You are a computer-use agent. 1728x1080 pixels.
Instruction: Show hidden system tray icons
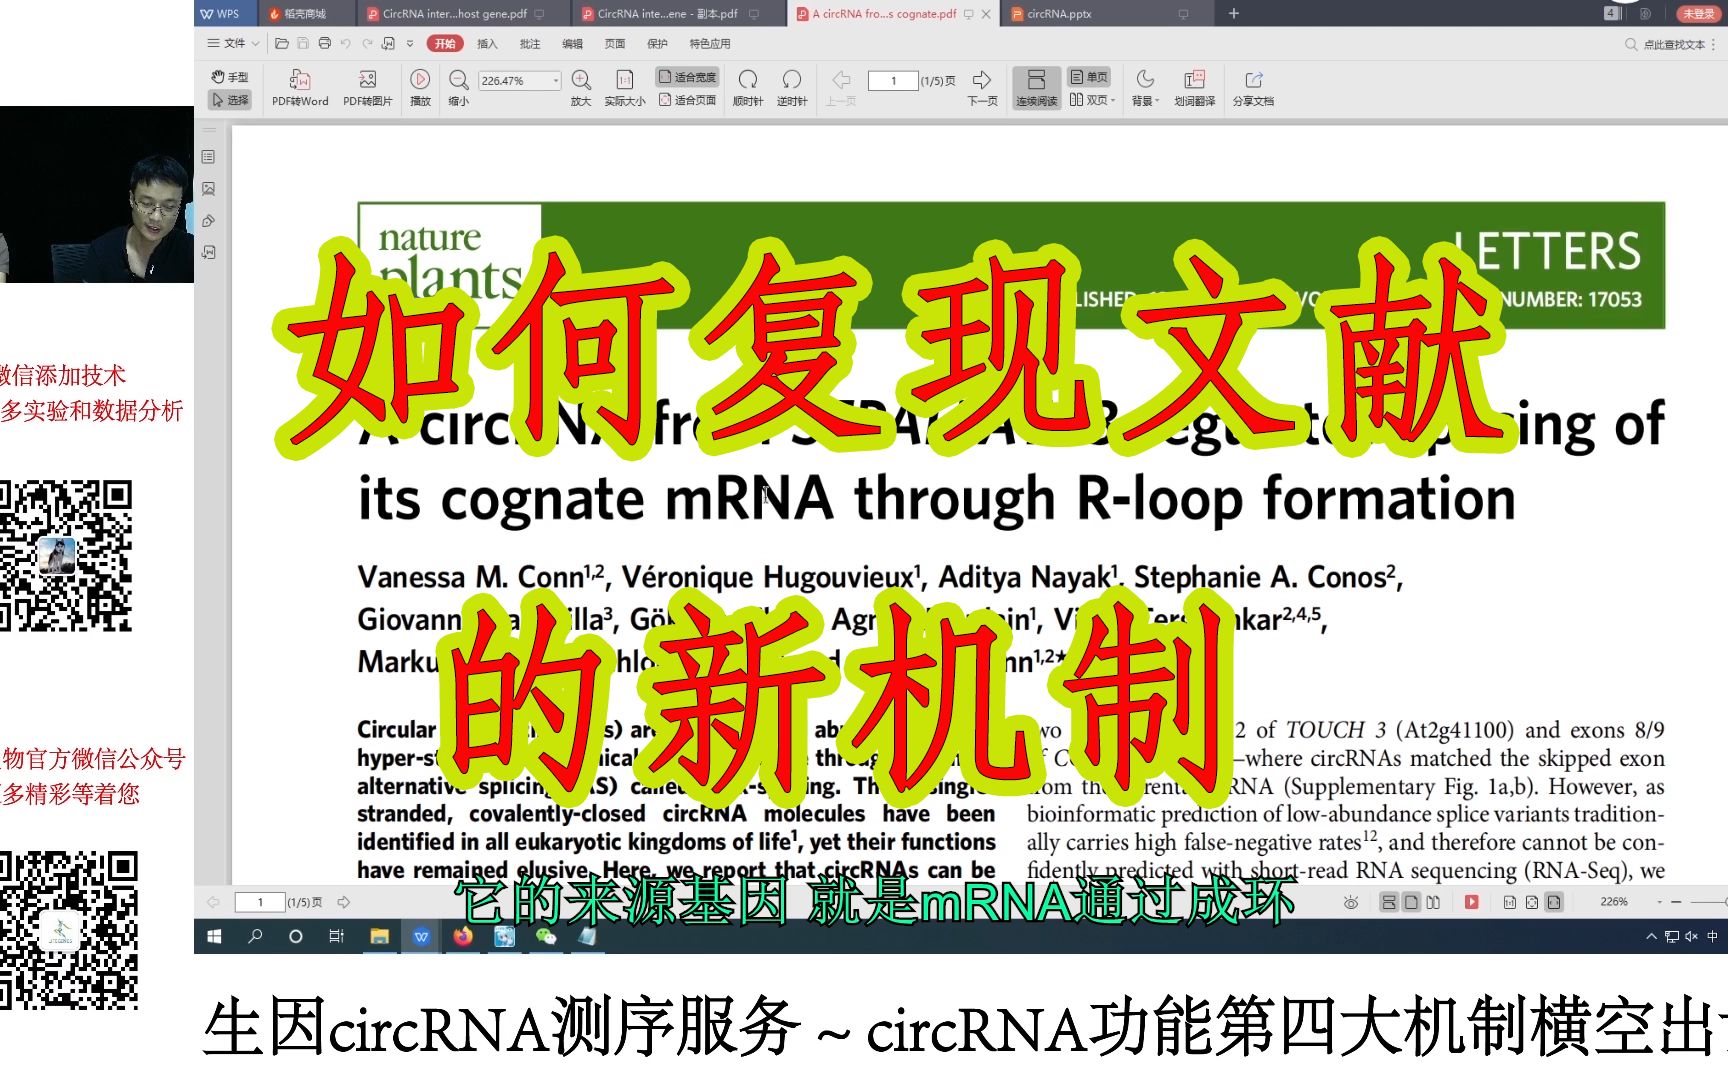(1650, 936)
